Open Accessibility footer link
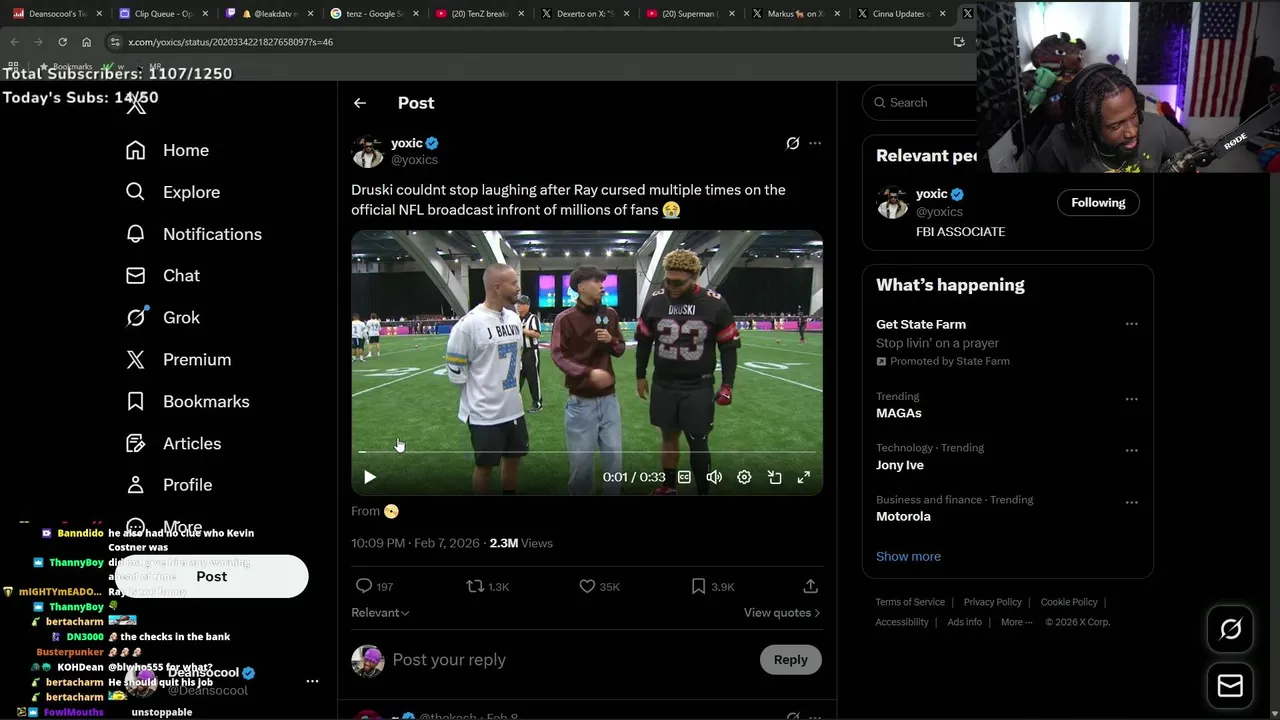The width and height of the screenshot is (1280, 720). [x=902, y=622]
